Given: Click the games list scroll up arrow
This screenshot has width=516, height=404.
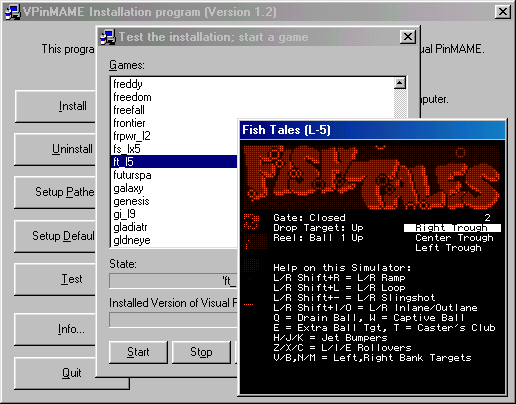Looking at the screenshot, I should [400, 83].
